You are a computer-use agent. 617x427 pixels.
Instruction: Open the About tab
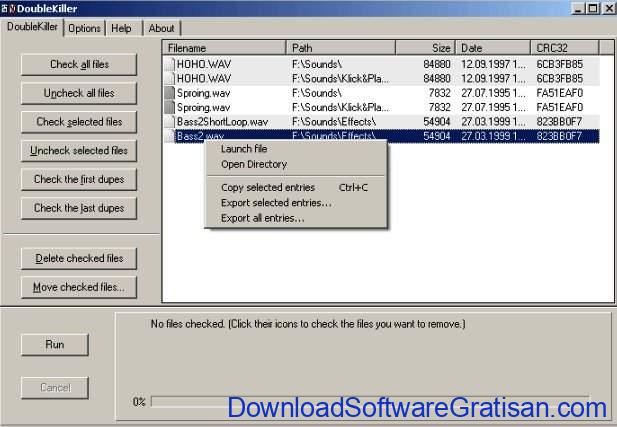coord(161,28)
